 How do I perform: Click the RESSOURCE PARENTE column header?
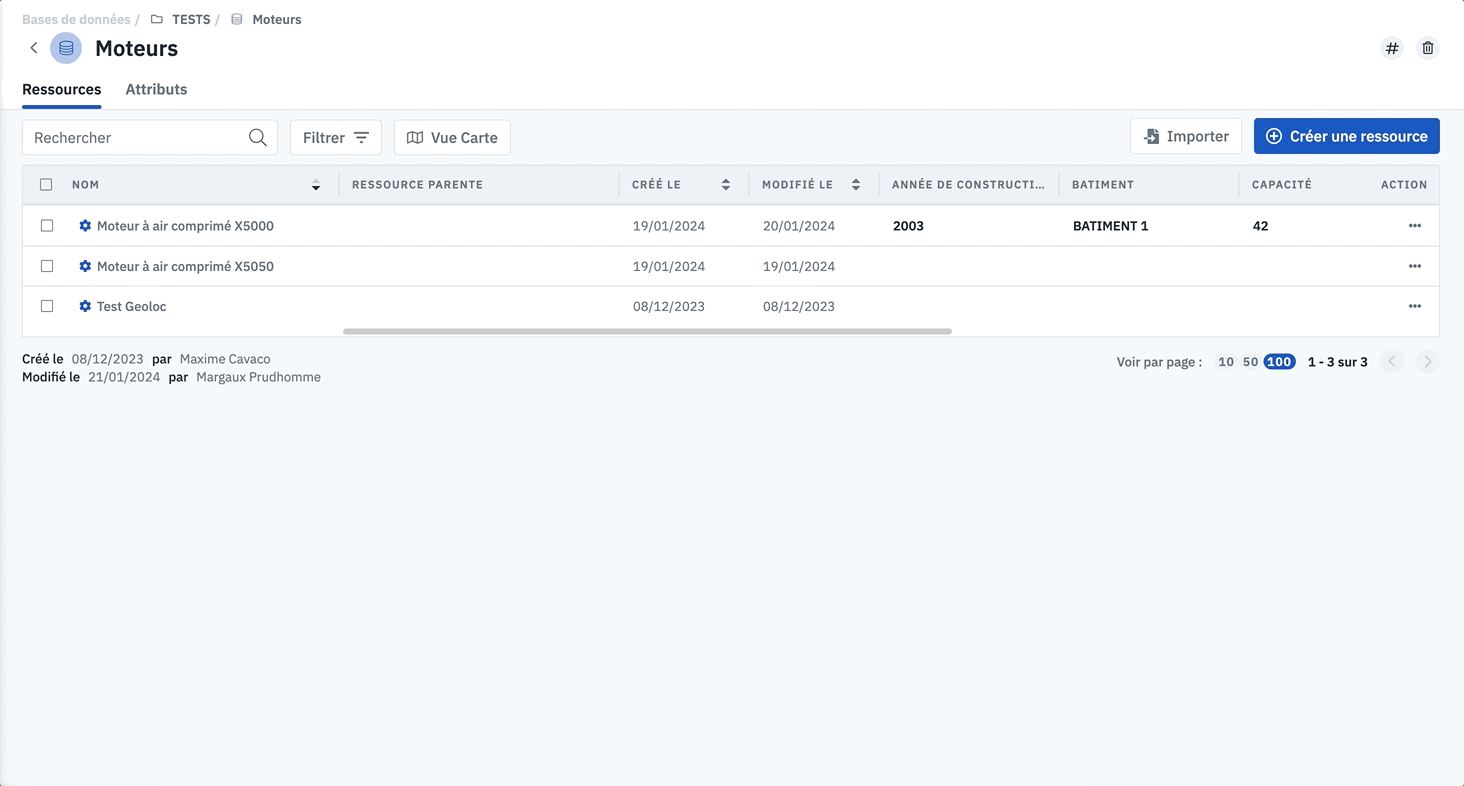pos(417,185)
